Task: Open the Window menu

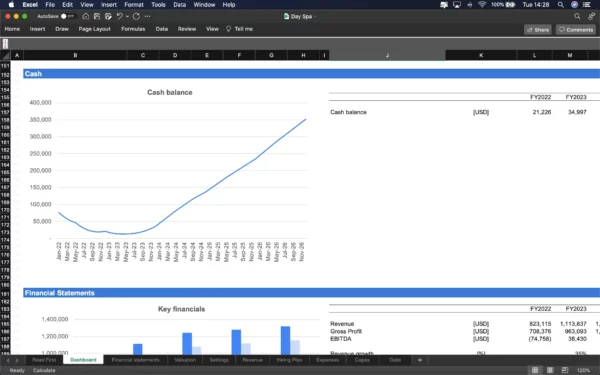Action: [204, 5]
